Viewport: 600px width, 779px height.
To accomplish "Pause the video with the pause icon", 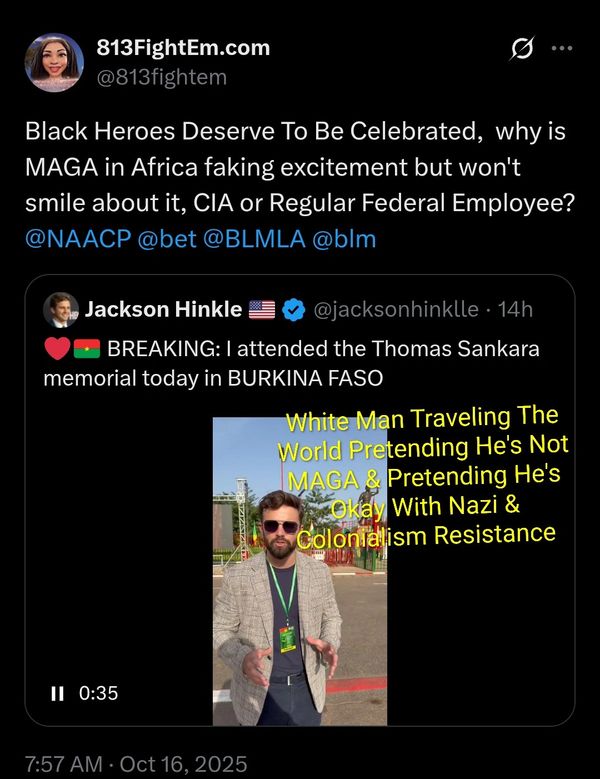I will click(58, 693).
